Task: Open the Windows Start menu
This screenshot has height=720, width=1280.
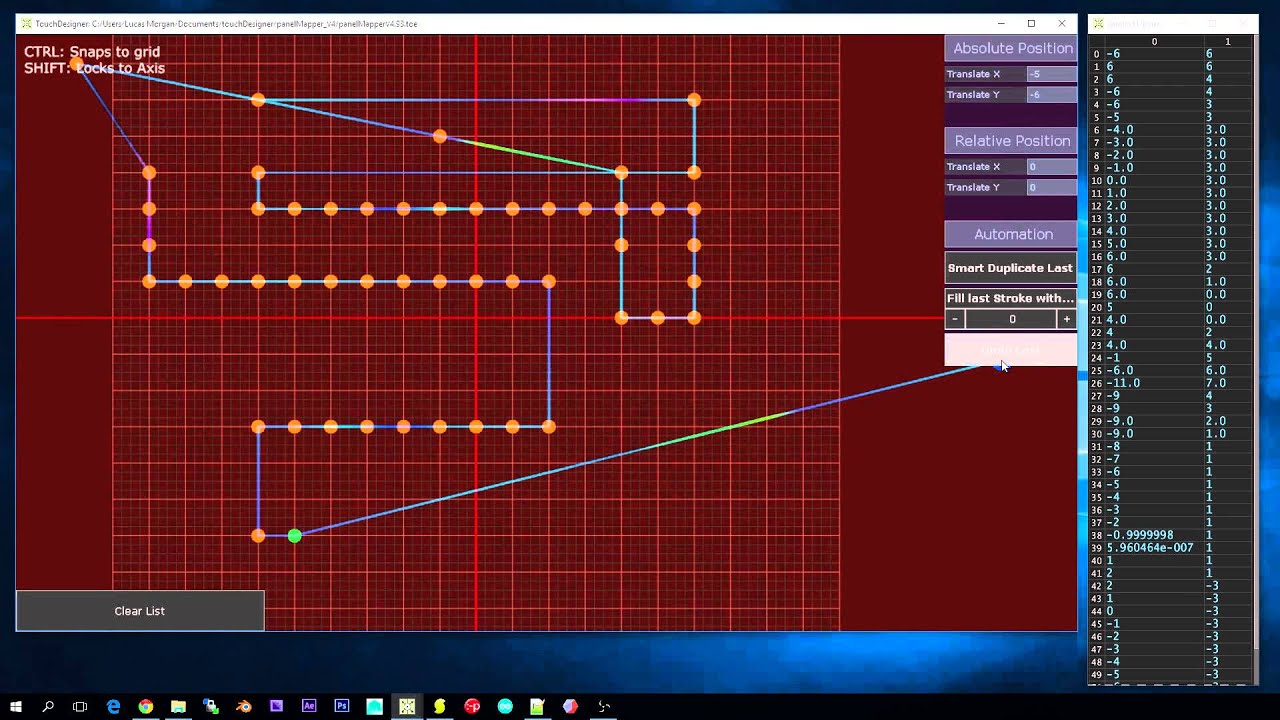Action: pos(16,706)
